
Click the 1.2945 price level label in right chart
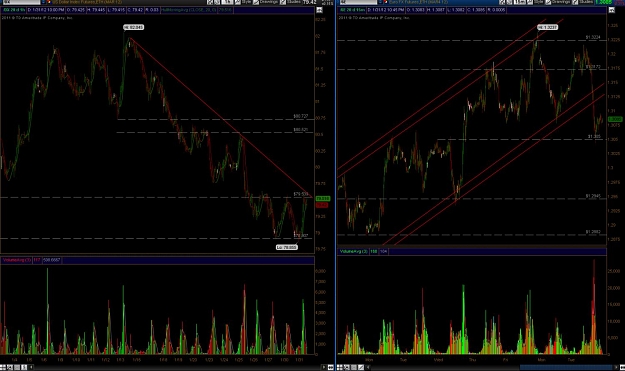[x=593, y=196]
